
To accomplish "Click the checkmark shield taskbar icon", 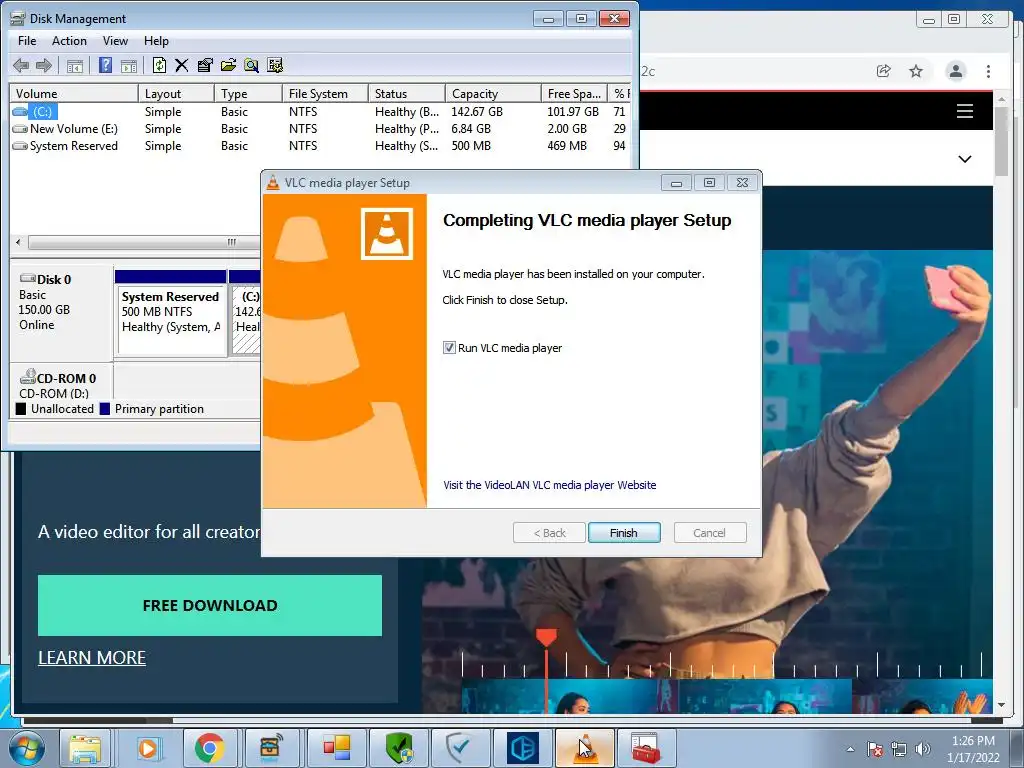I will point(460,748).
